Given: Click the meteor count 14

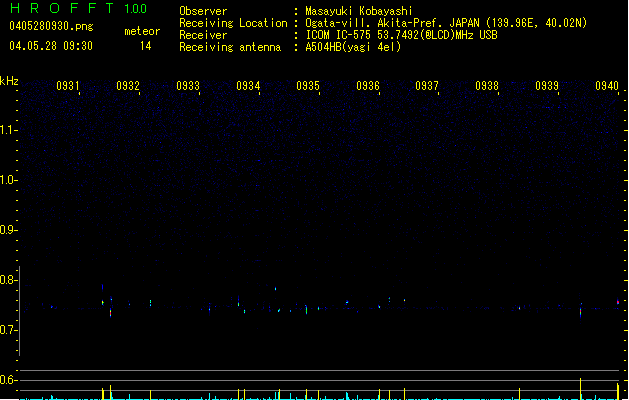Looking at the screenshot, I should pyautogui.click(x=146, y=46).
